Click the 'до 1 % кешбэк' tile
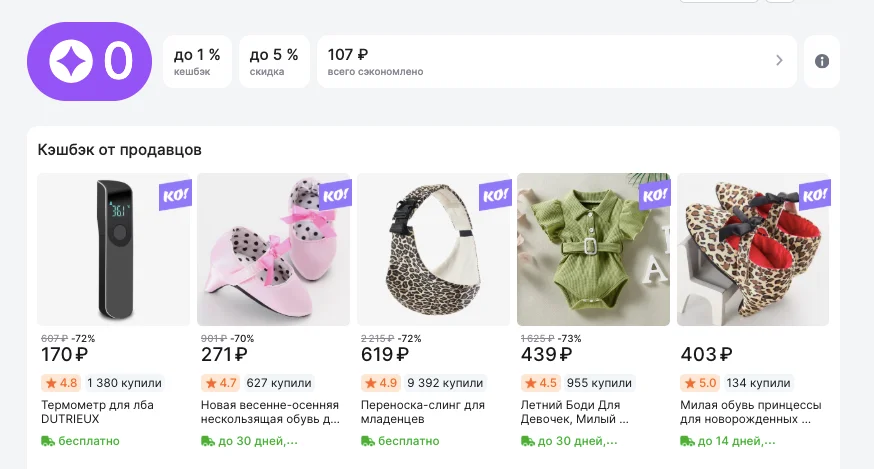The height and width of the screenshot is (469, 874). pos(197,62)
